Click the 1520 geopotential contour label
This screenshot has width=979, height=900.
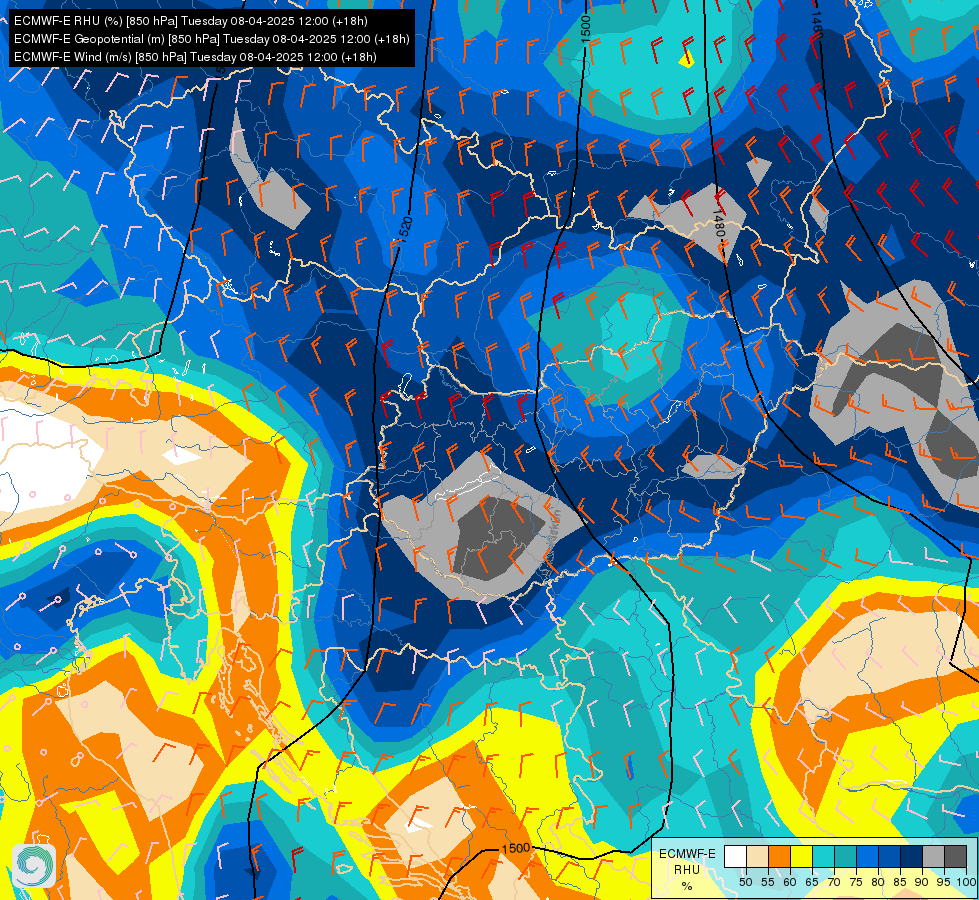pos(405,229)
